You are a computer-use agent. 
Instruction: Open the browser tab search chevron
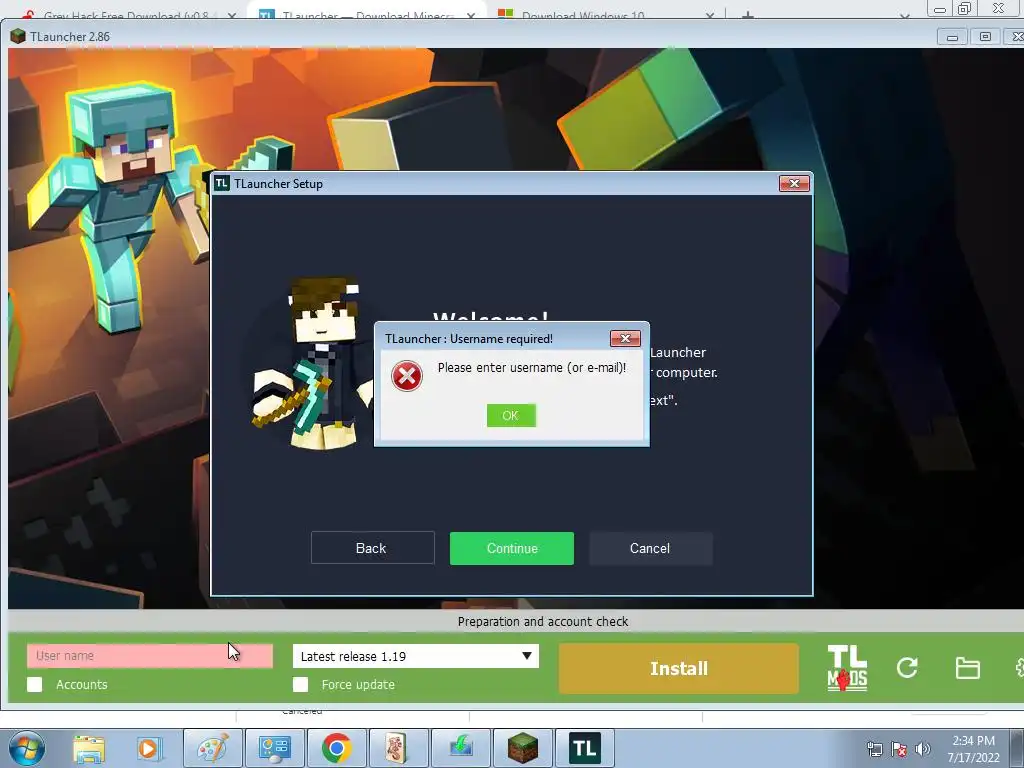click(x=904, y=15)
